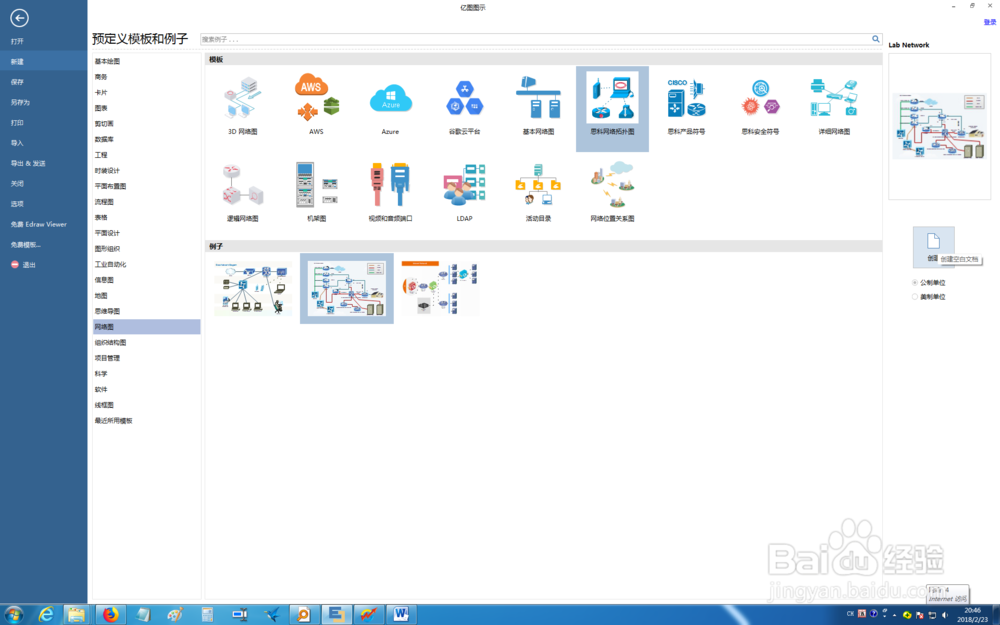Click the 登录 login link
This screenshot has height=625, width=1000.
coord(989,22)
